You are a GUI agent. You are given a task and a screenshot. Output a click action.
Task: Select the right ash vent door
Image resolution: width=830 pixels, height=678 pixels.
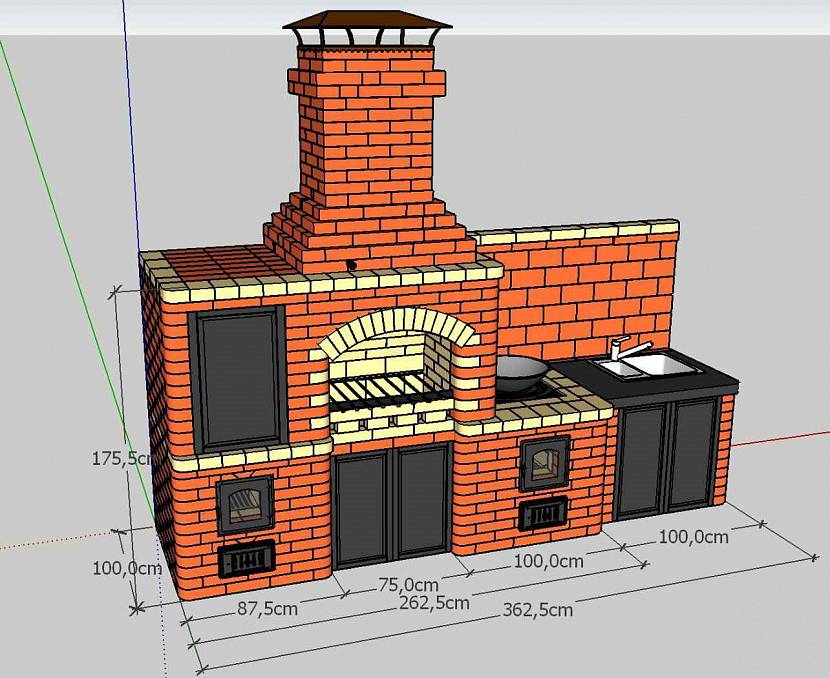pos(543,513)
